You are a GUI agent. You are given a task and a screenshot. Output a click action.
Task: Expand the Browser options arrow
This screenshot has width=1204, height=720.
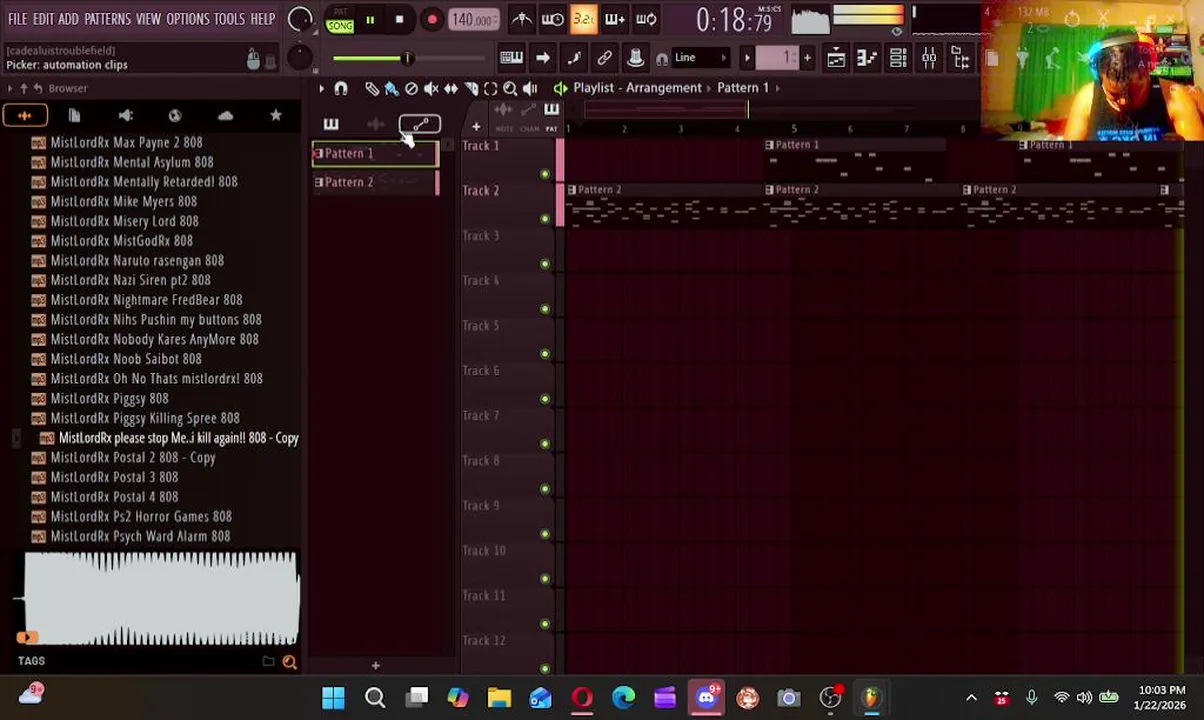pyautogui.click(x=10, y=88)
